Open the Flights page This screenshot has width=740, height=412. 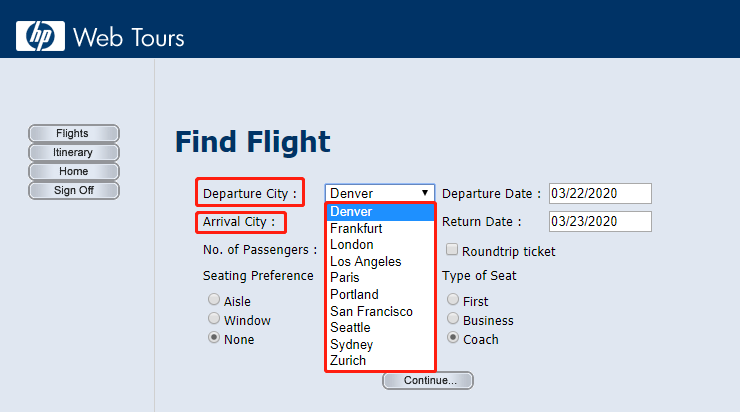click(73, 134)
